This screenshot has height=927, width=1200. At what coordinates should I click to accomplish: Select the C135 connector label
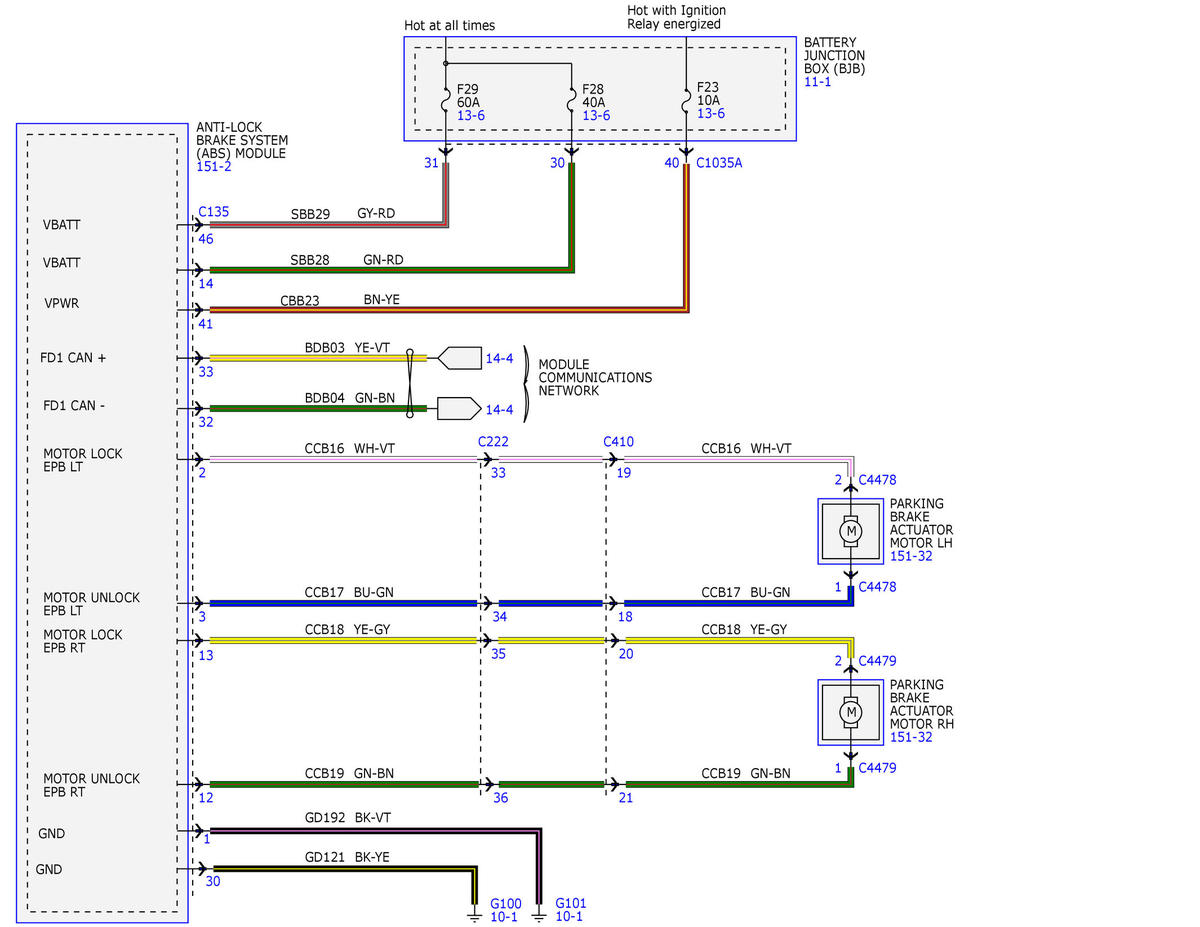214,212
